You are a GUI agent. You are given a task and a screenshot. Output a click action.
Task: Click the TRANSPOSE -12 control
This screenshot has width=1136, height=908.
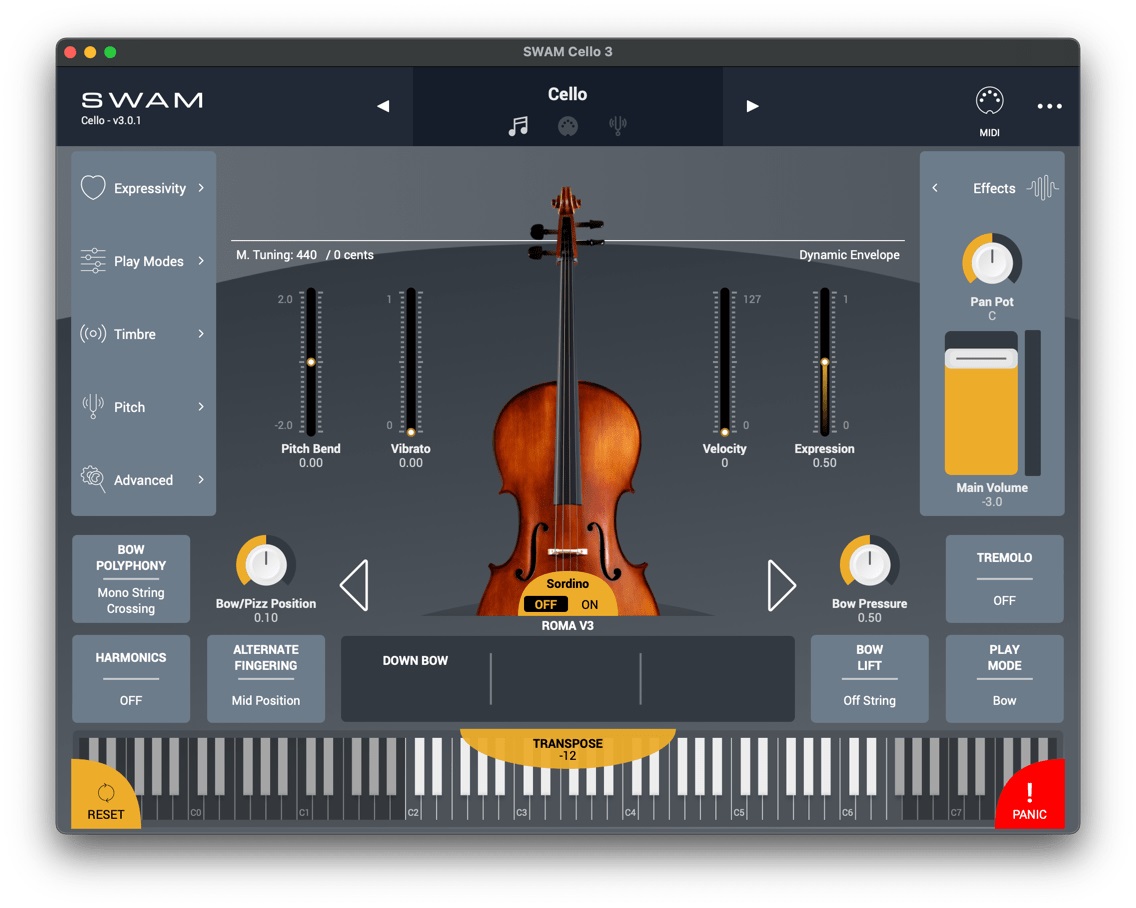(x=568, y=749)
